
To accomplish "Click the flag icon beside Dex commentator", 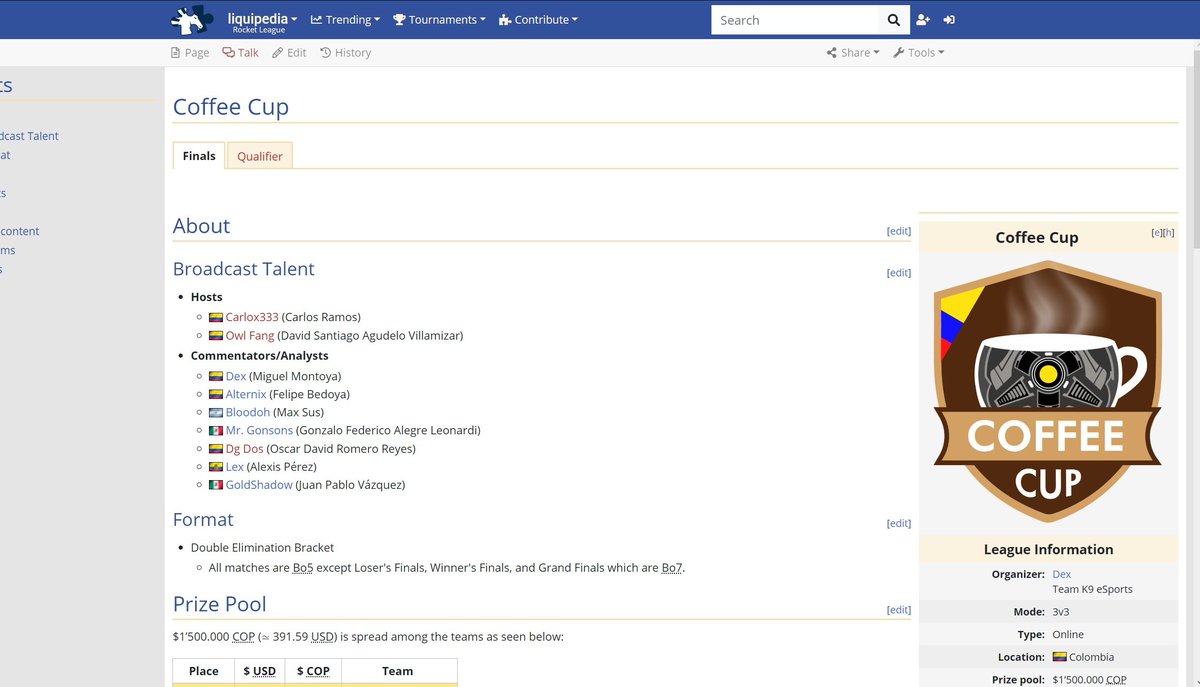I will pyautogui.click(x=215, y=377).
